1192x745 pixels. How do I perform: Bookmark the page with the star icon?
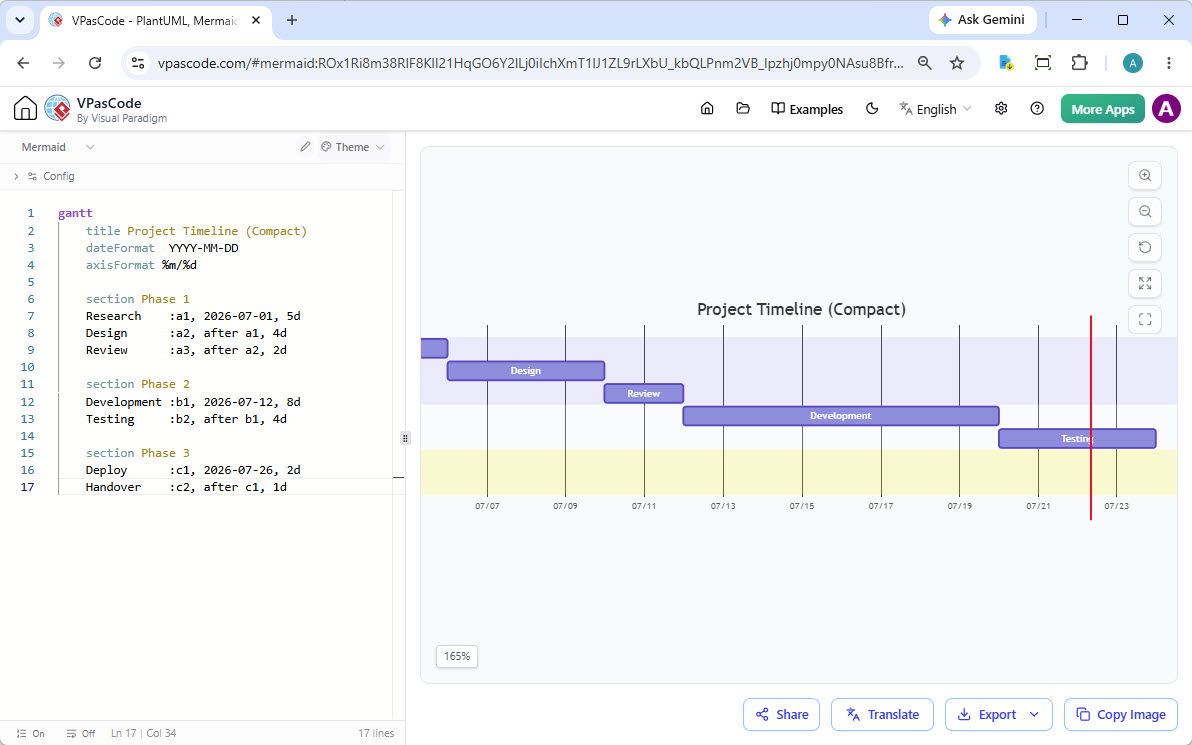tap(957, 63)
